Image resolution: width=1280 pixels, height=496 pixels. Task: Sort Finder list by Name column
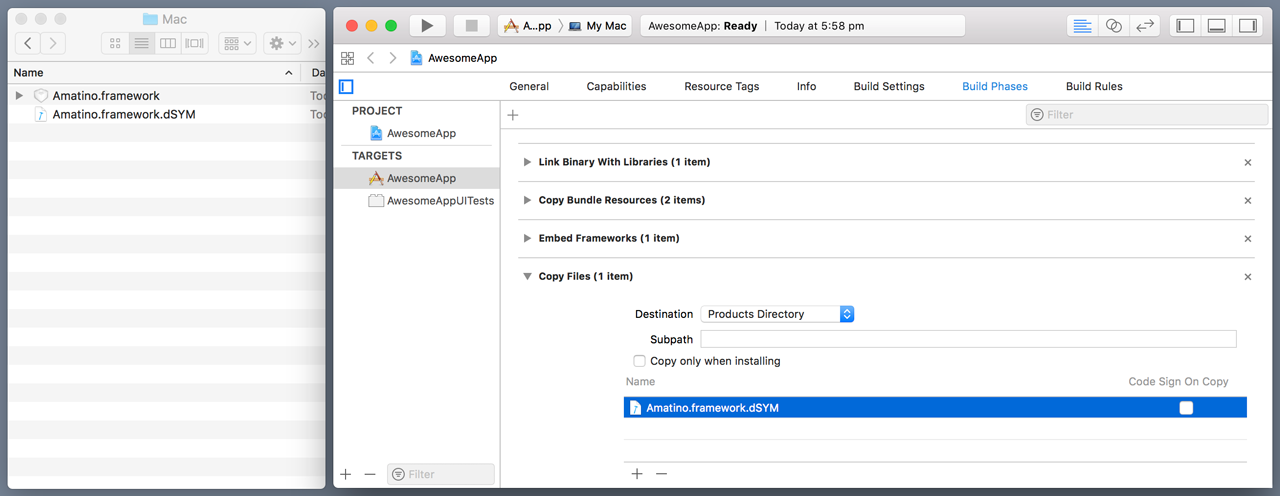(153, 73)
